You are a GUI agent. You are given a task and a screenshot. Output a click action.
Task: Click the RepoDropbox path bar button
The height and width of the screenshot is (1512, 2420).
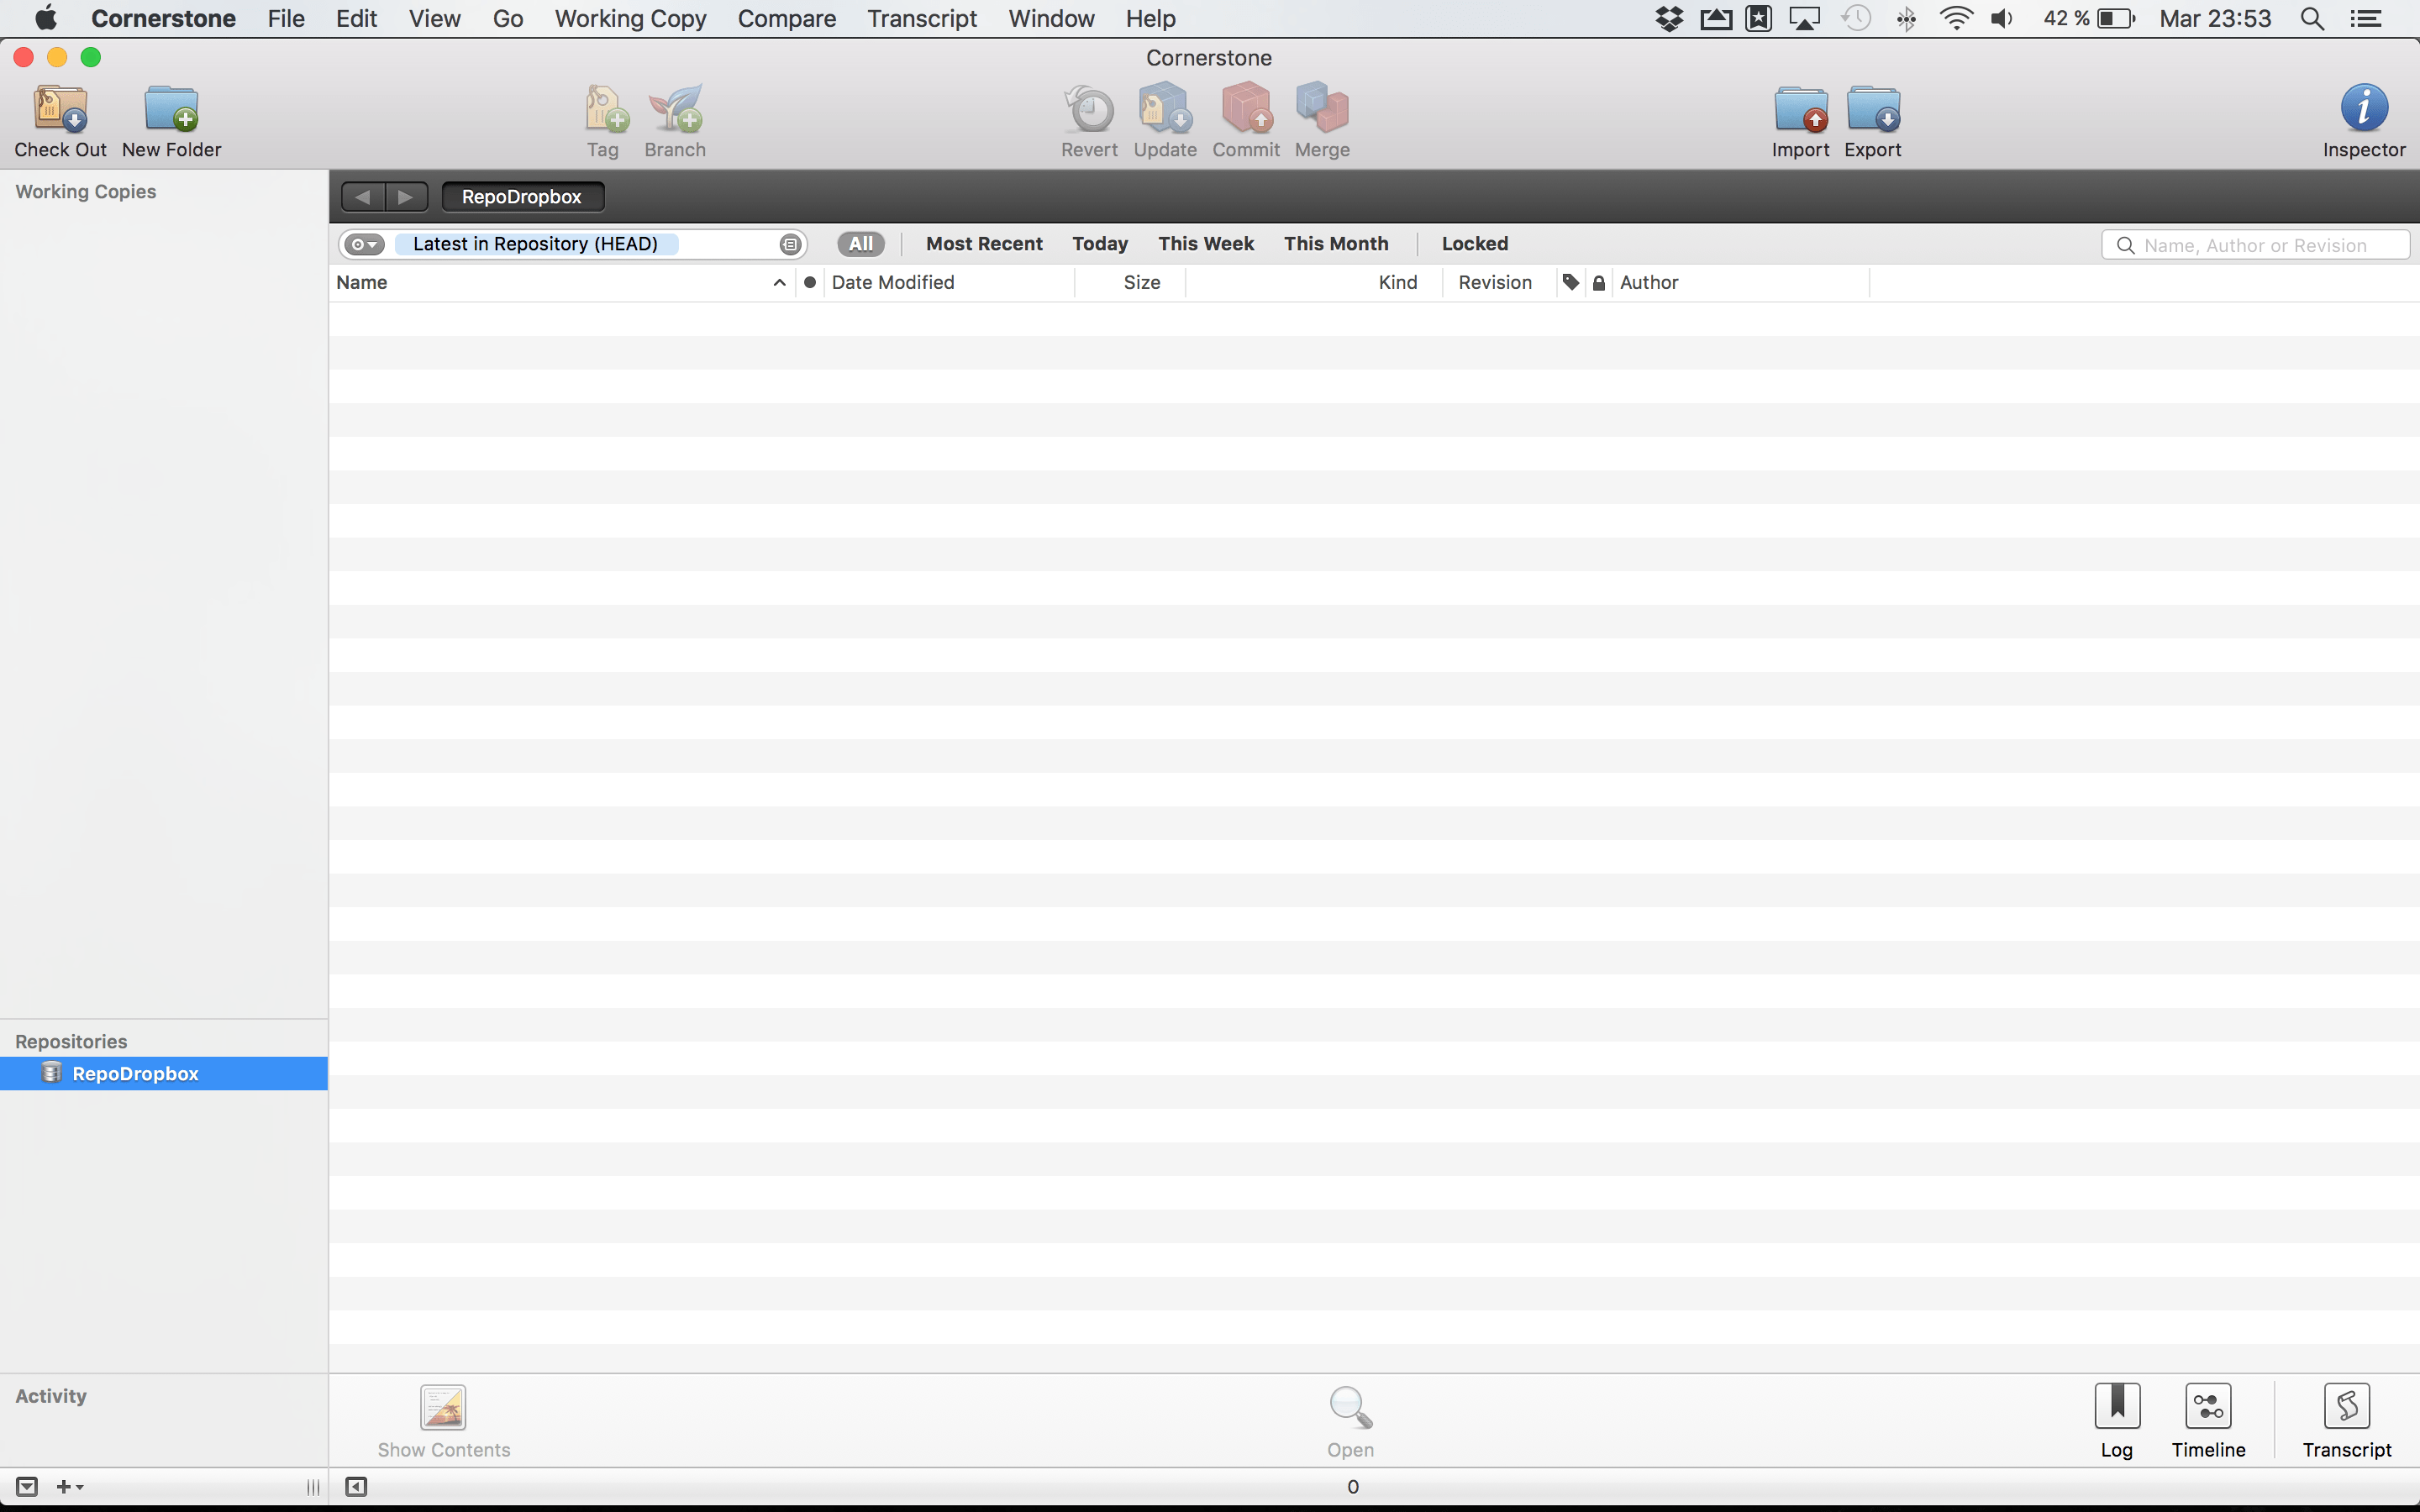point(522,197)
